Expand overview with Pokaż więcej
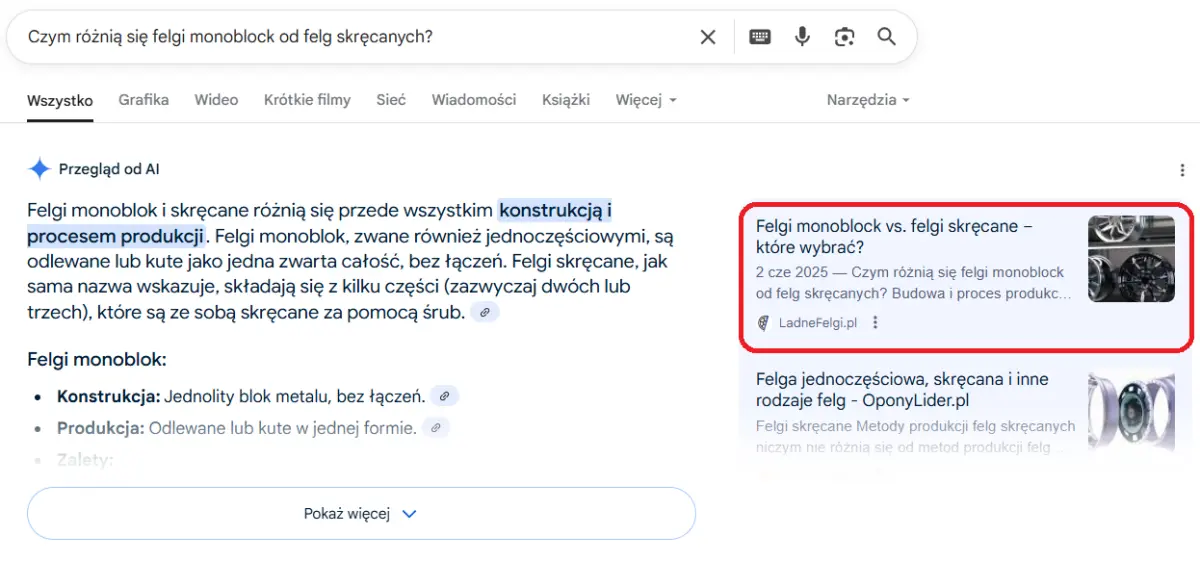 click(x=360, y=514)
